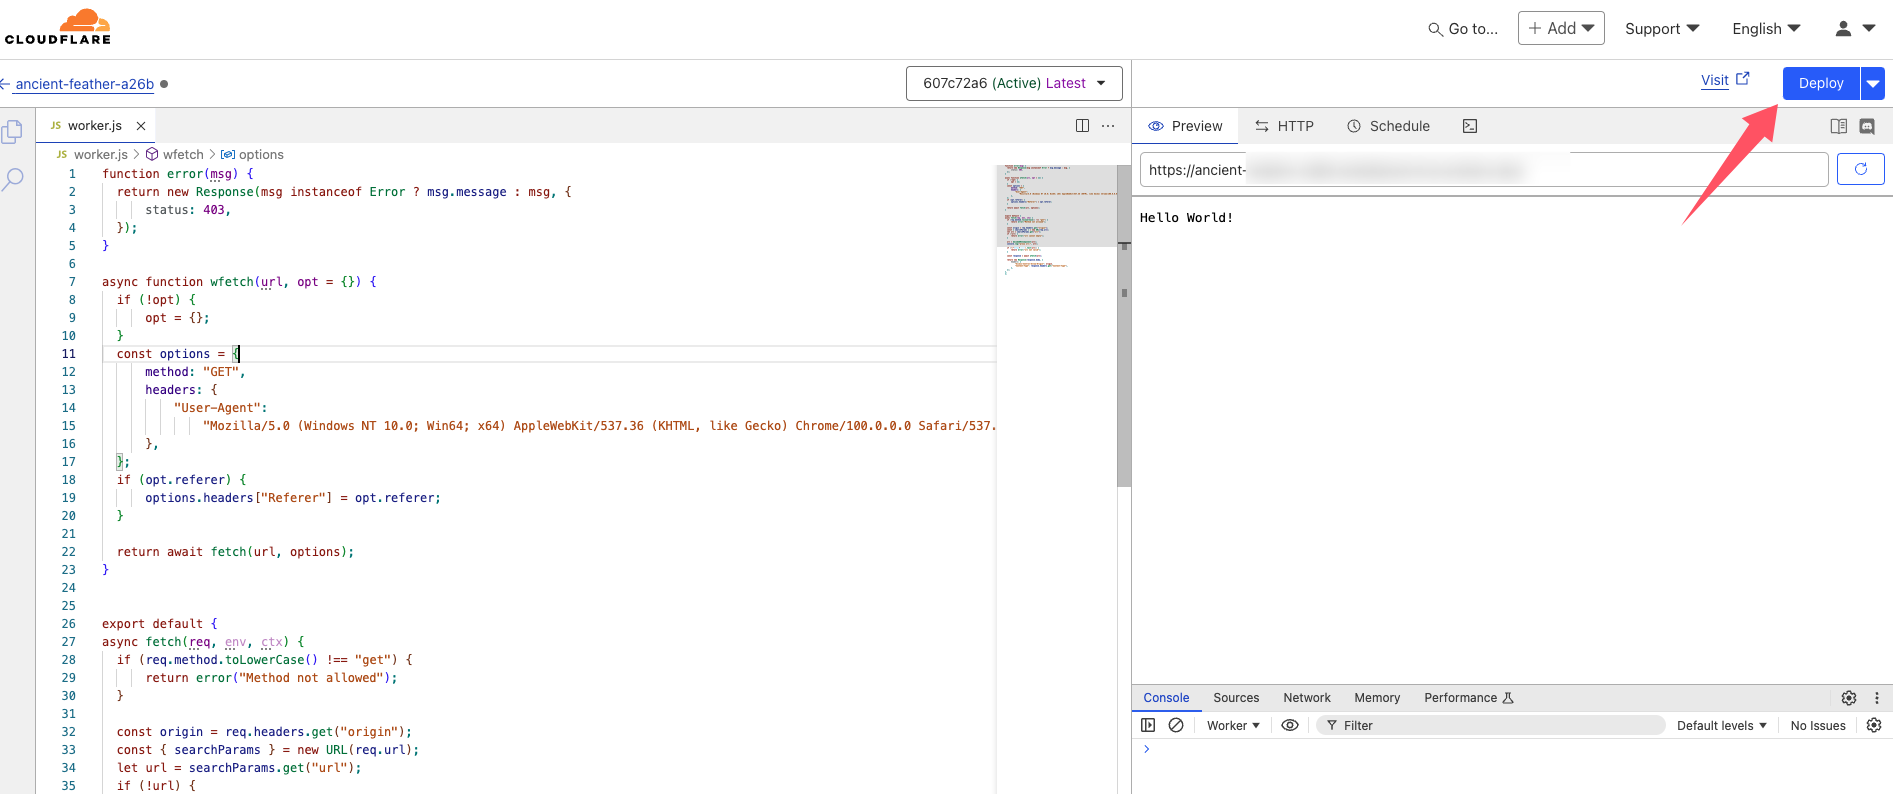Toggle live expression eye icon in console
The image size is (1893, 794).
[1290, 725]
